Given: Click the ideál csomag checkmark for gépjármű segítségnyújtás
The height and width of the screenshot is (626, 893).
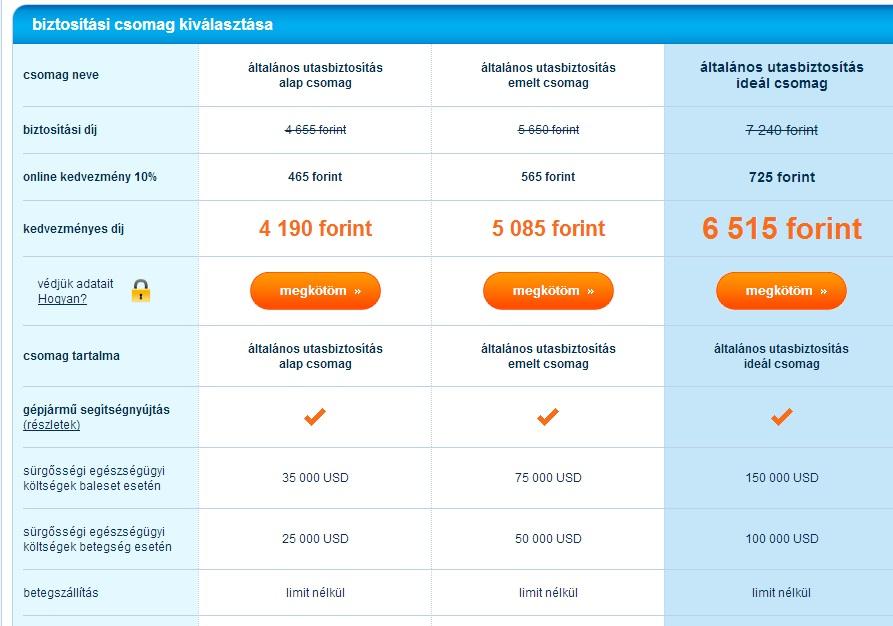Looking at the screenshot, I should tap(781, 416).
